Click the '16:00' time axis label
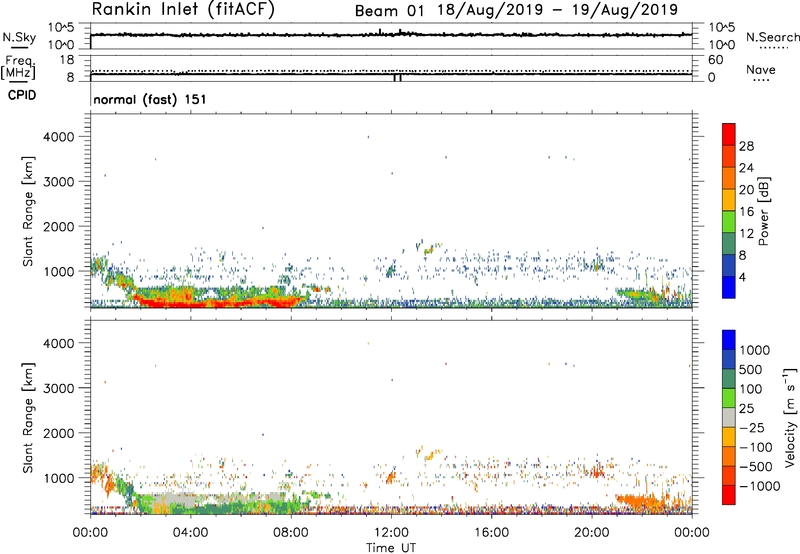The image size is (800, 554). tap(491, 533)
